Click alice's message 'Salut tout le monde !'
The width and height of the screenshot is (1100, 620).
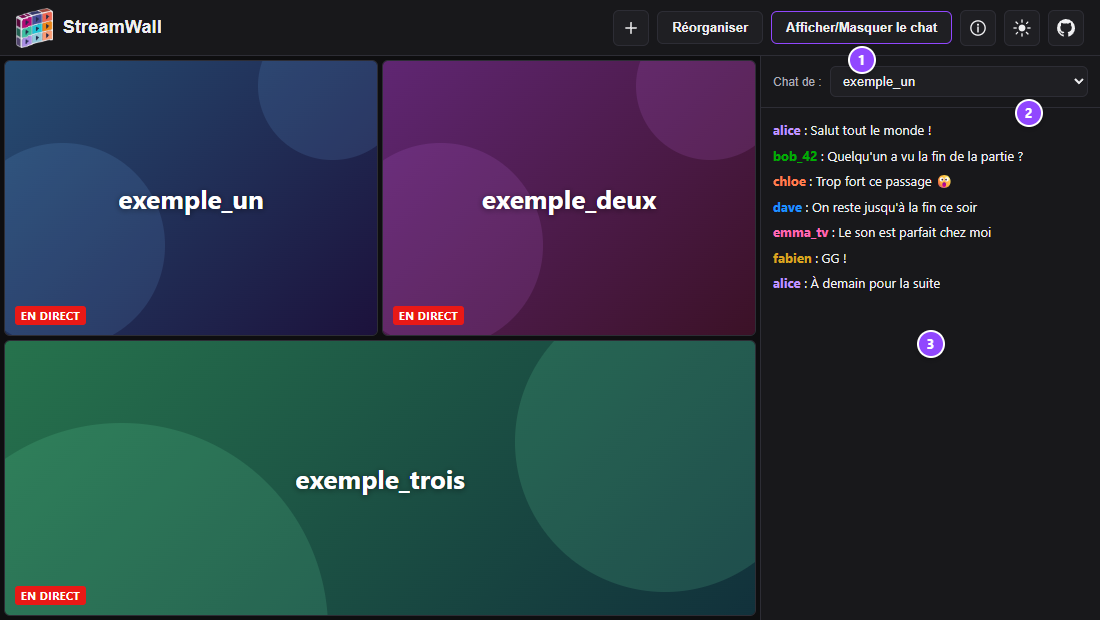pos(871,130)
